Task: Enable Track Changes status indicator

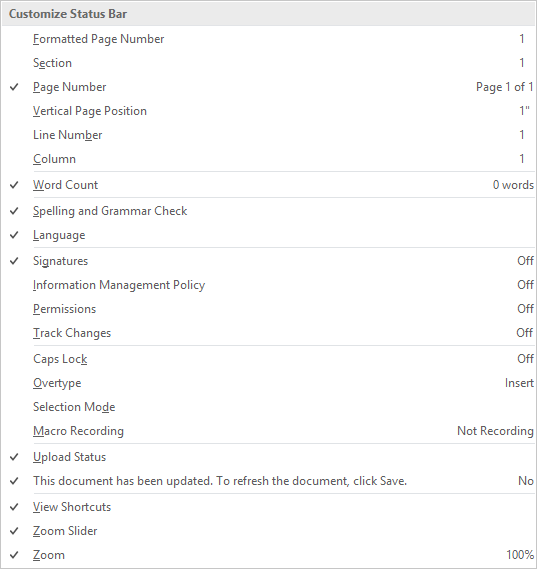Action: (268, 333)
